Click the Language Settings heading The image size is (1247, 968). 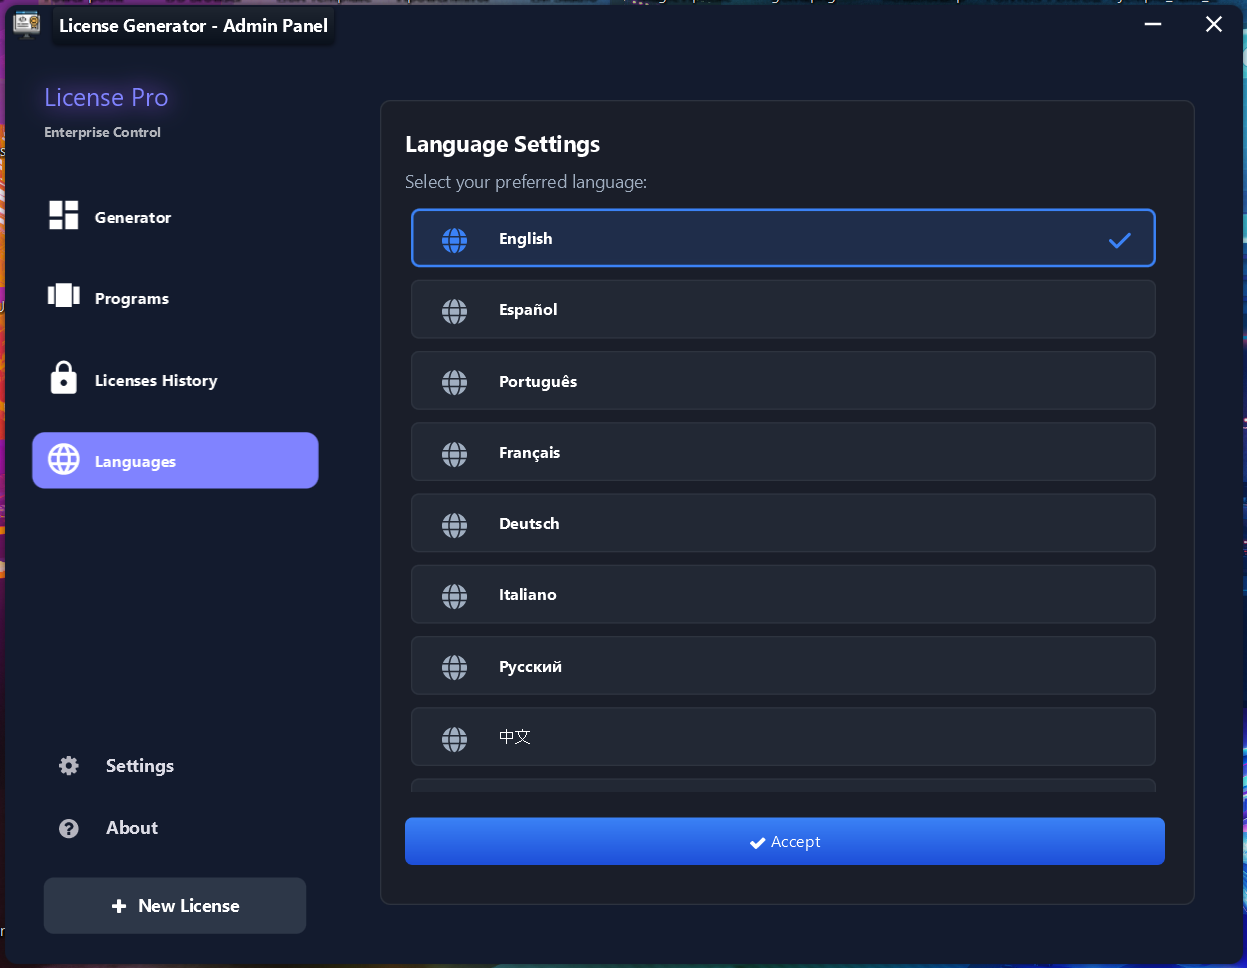point(503,145)
